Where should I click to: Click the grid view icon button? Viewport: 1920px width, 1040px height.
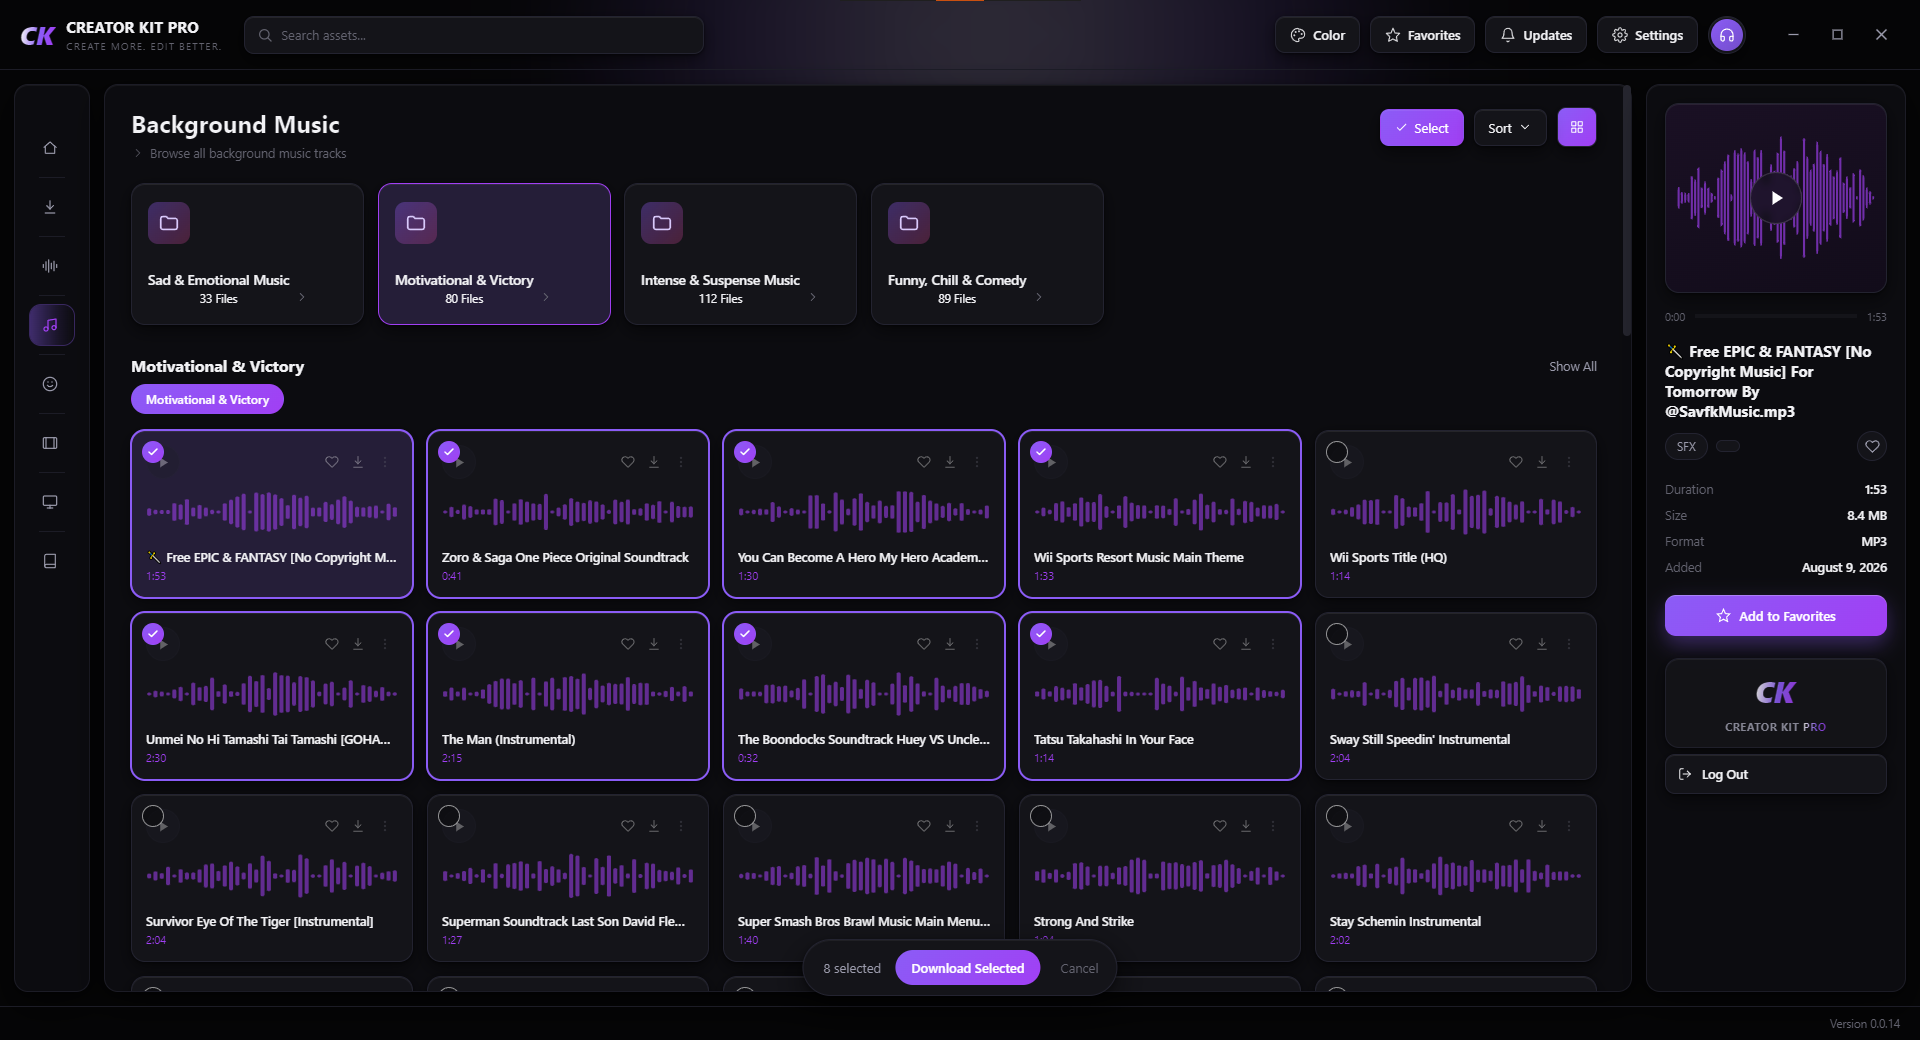coord(1577,127)
